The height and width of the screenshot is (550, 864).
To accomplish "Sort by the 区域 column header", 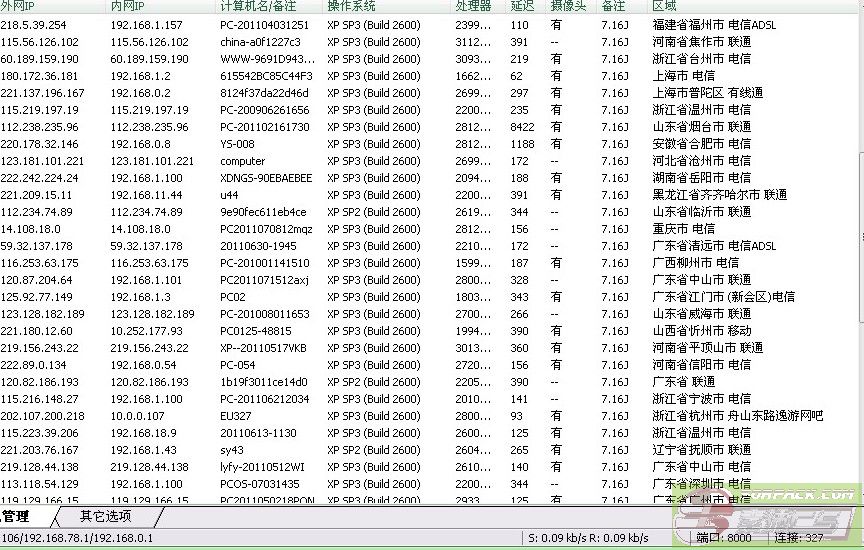I will [664, 6].
